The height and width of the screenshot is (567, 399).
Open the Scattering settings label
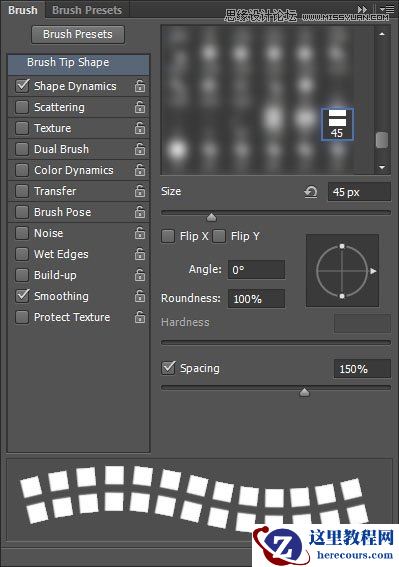59,107
